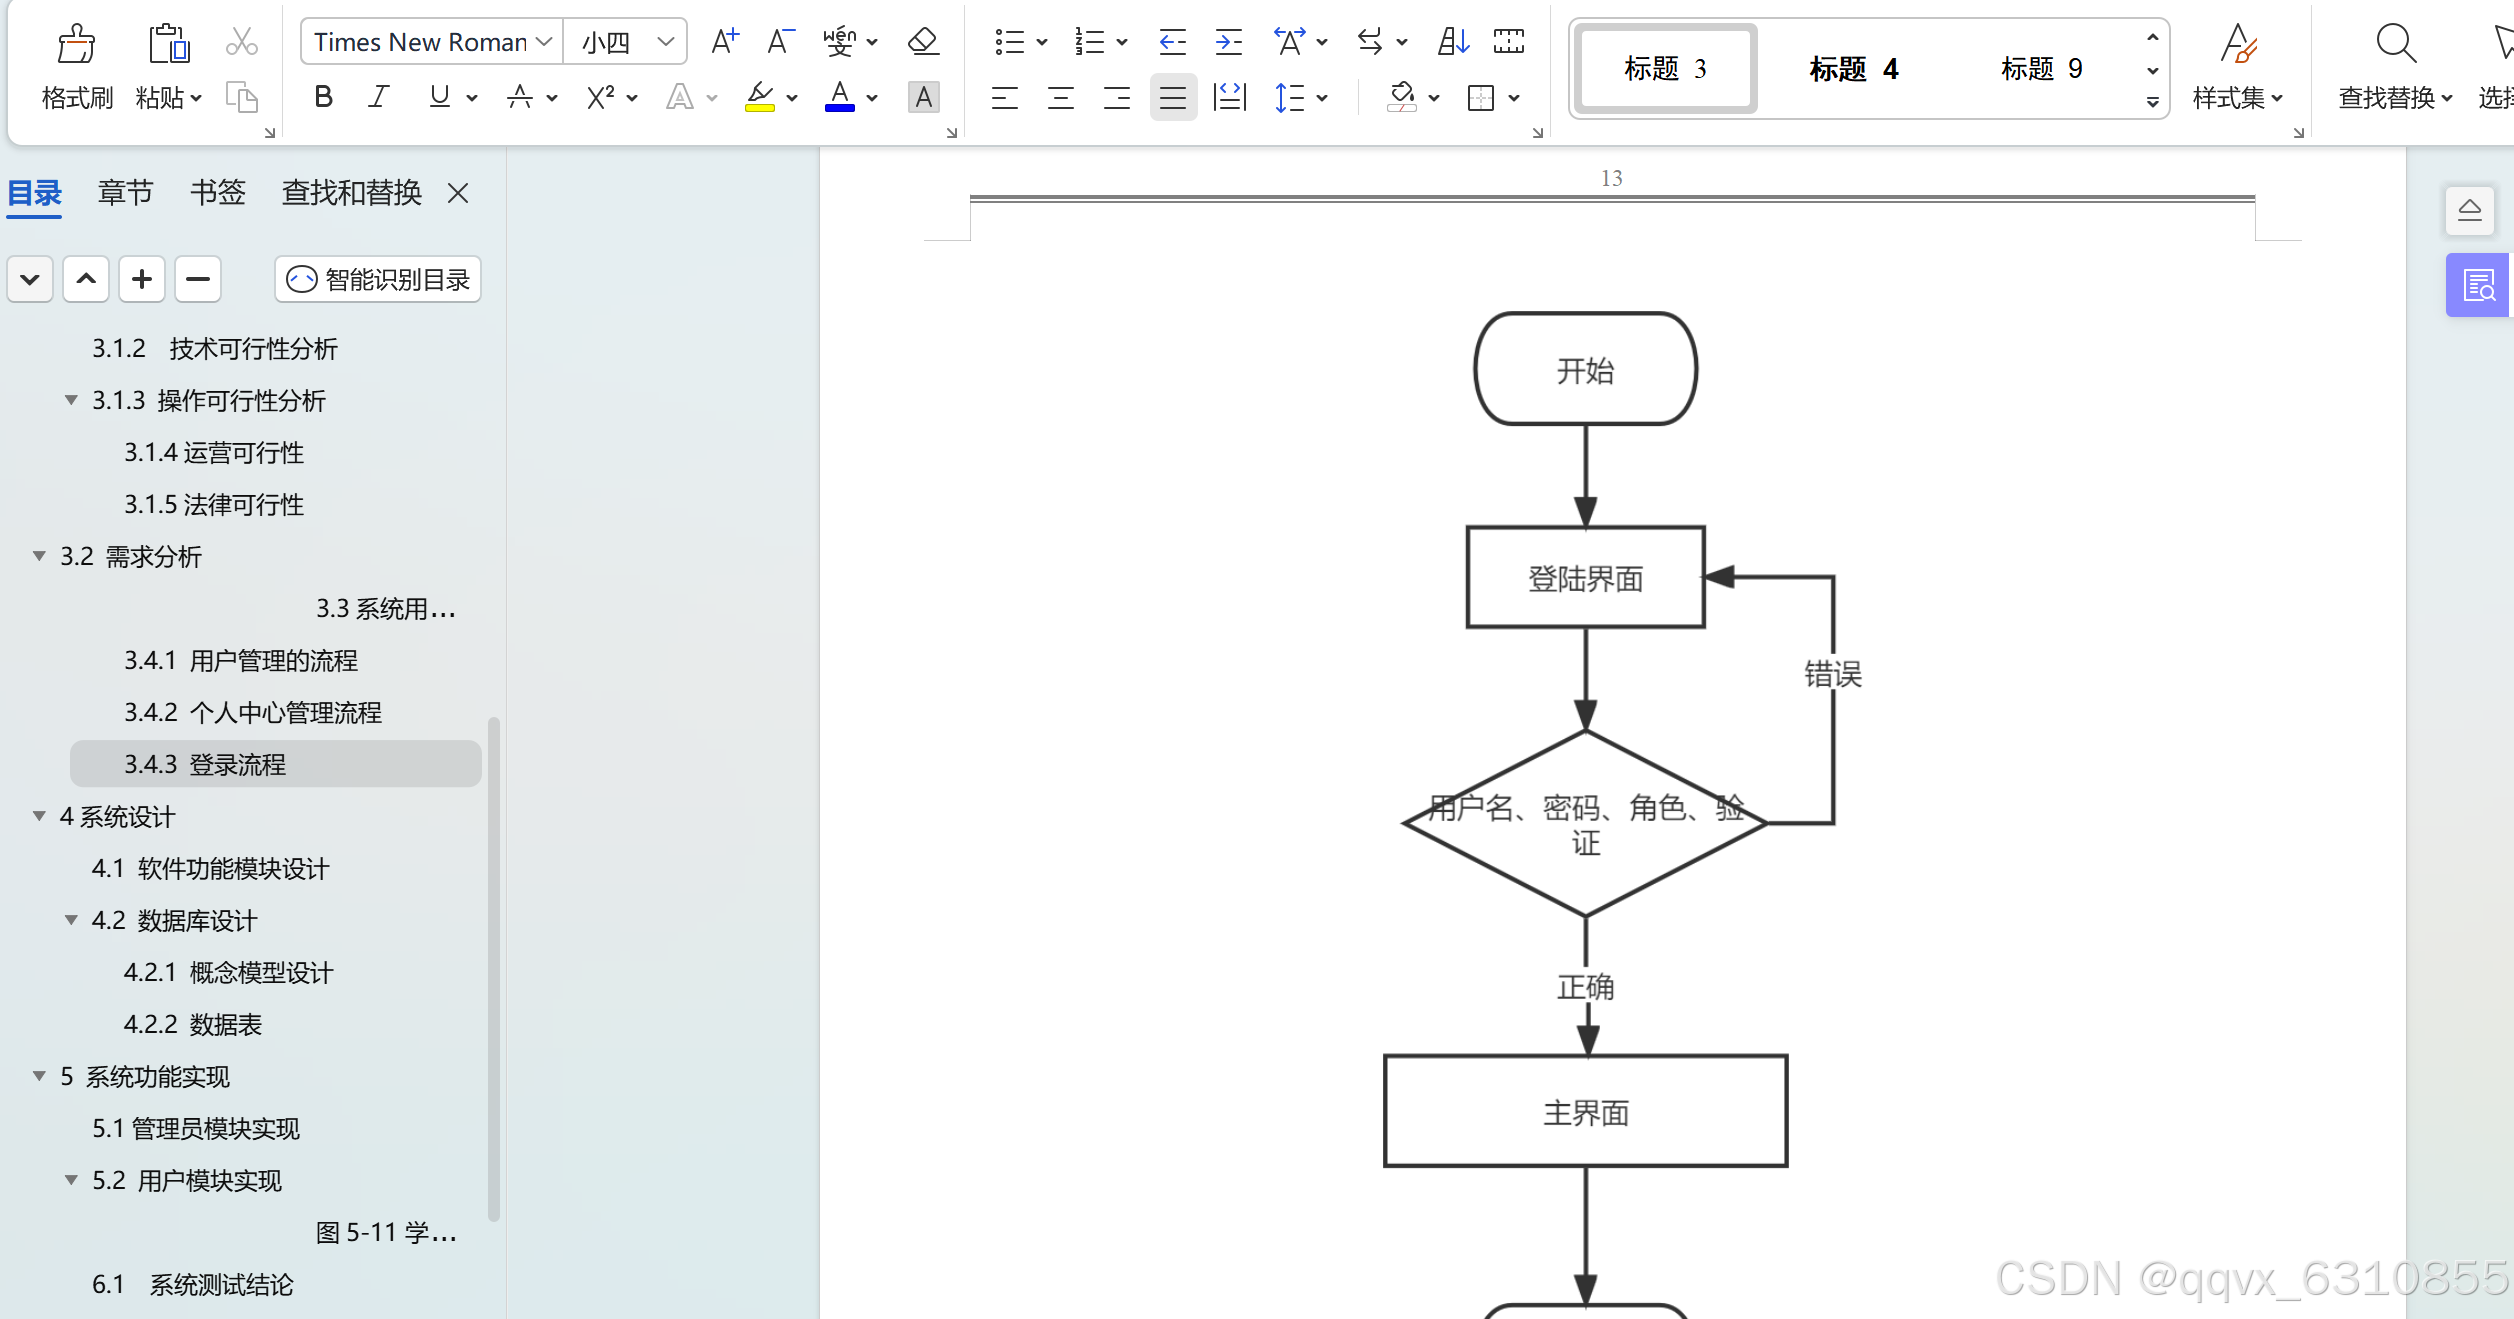Apply the 标题 4 heading style
The image size is (2514, 1319).
click(x=1853, y=69)
